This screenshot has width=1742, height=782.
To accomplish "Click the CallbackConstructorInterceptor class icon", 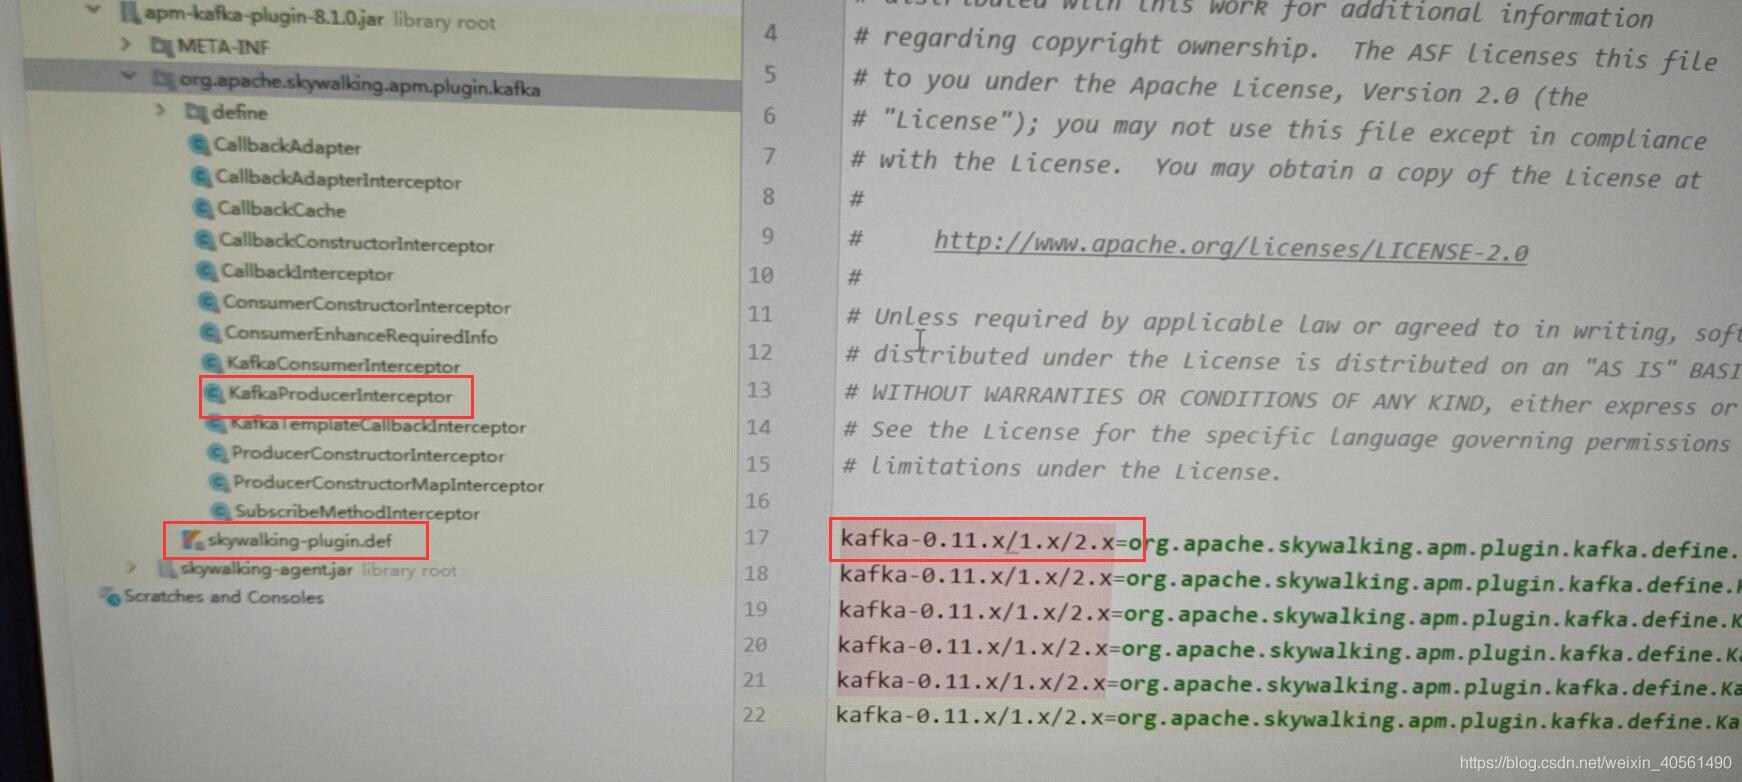I will 205,240.
